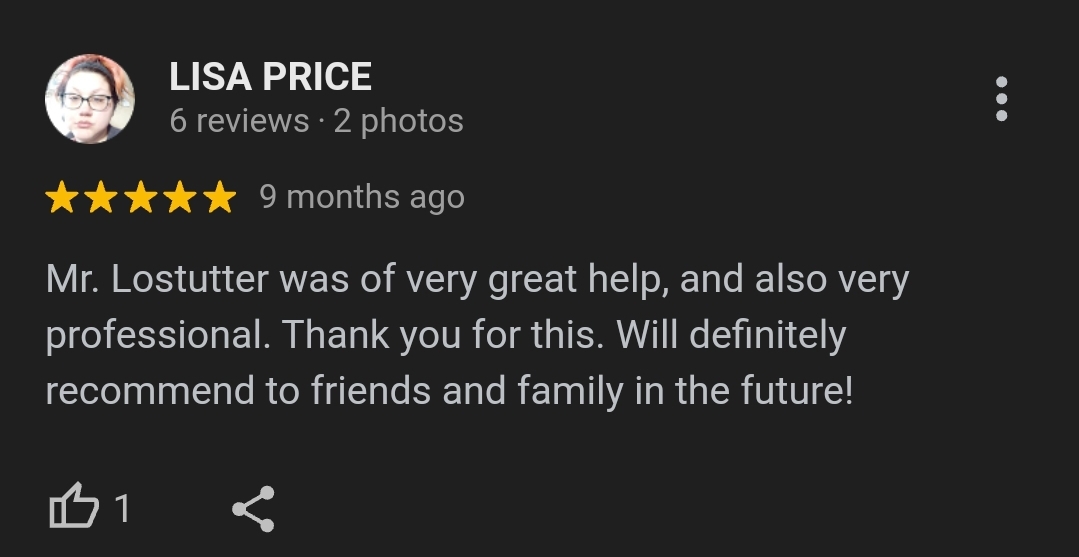Click the third yellow rating star
Viewport: 1079px width, 557px height.
pos(140,198)
